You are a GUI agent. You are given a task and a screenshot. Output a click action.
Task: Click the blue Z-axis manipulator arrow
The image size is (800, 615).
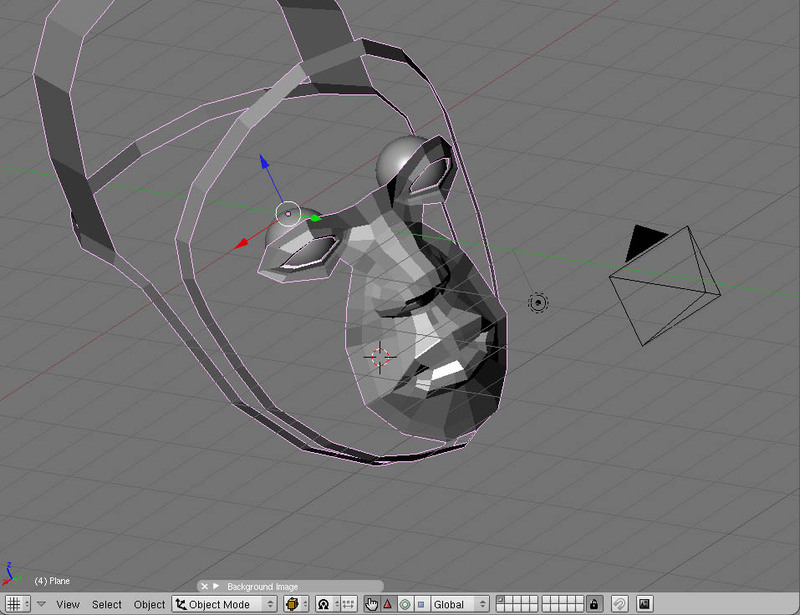coord(264,161)
